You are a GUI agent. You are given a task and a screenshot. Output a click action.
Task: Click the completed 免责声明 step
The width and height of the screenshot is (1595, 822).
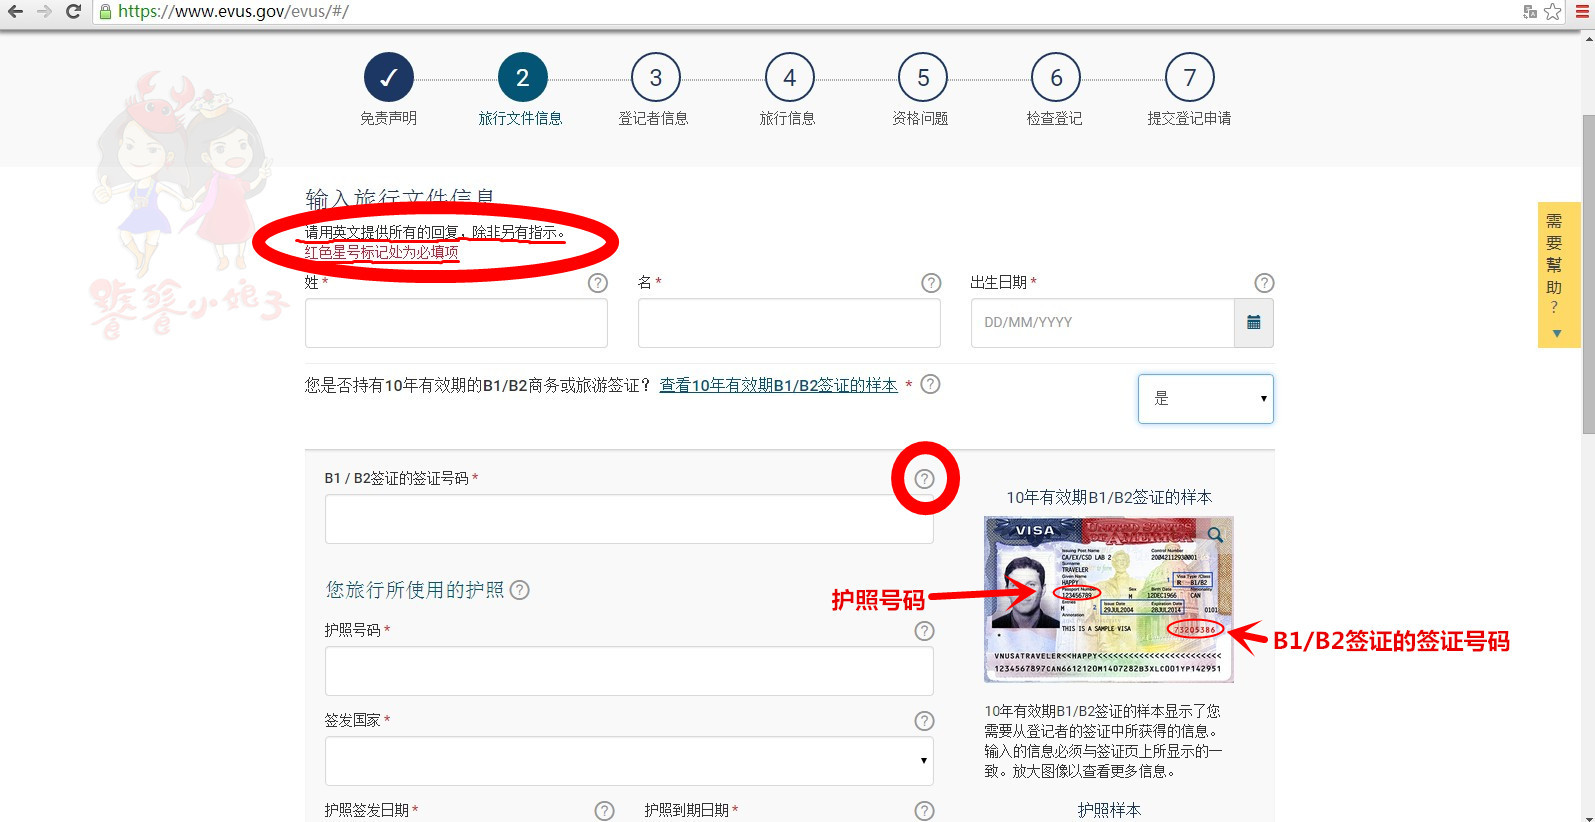tap(389, 78)
